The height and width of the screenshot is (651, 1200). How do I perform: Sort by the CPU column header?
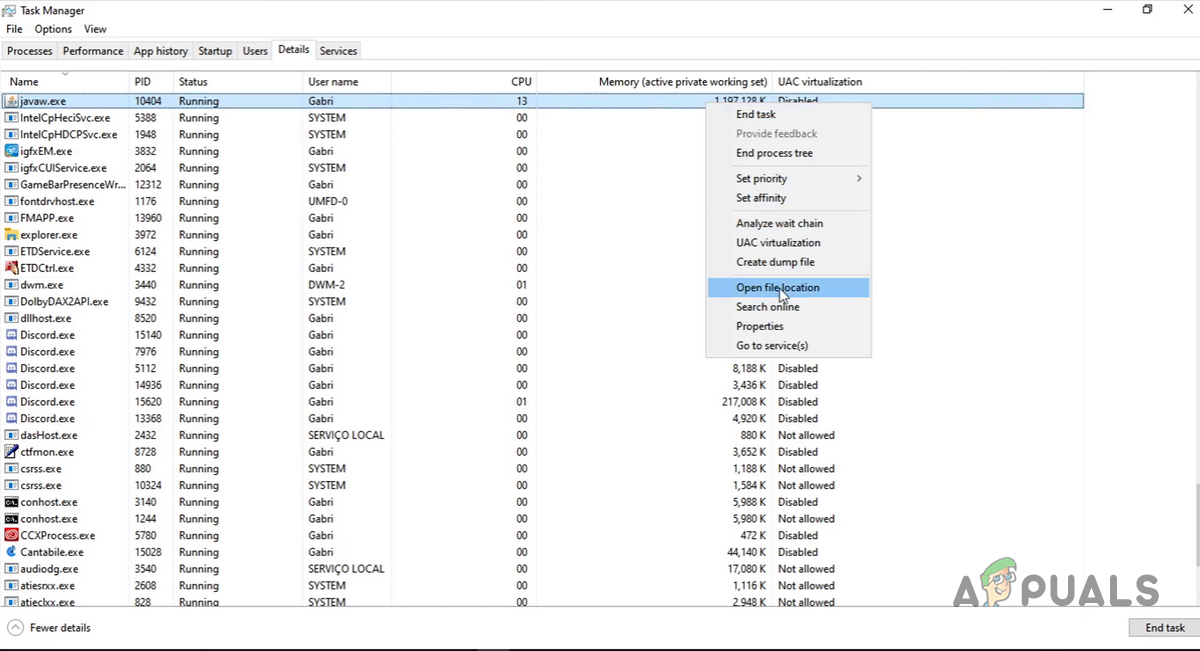521,82
